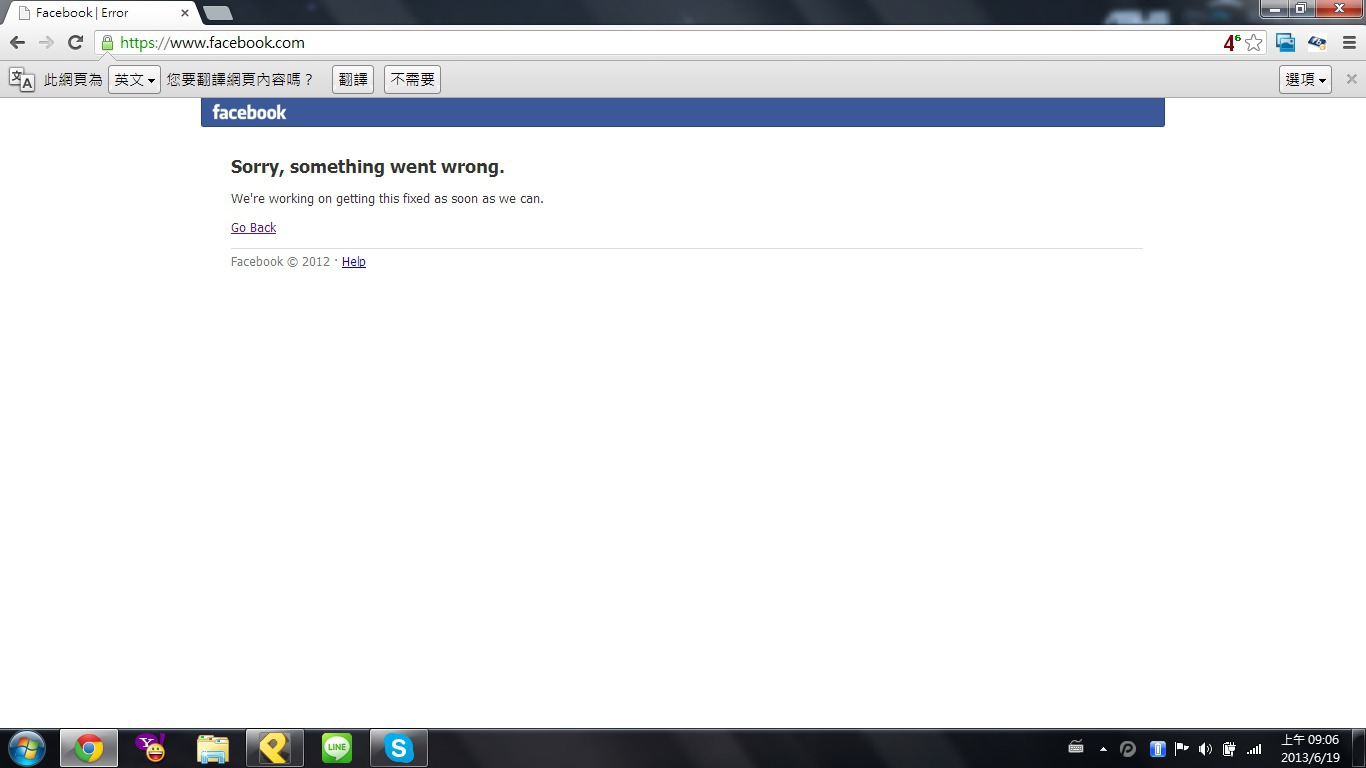The height and width of the screenshot is (768, 1366).
Task: Go back with the browser back arrow
Action: [x=17, y=43]
